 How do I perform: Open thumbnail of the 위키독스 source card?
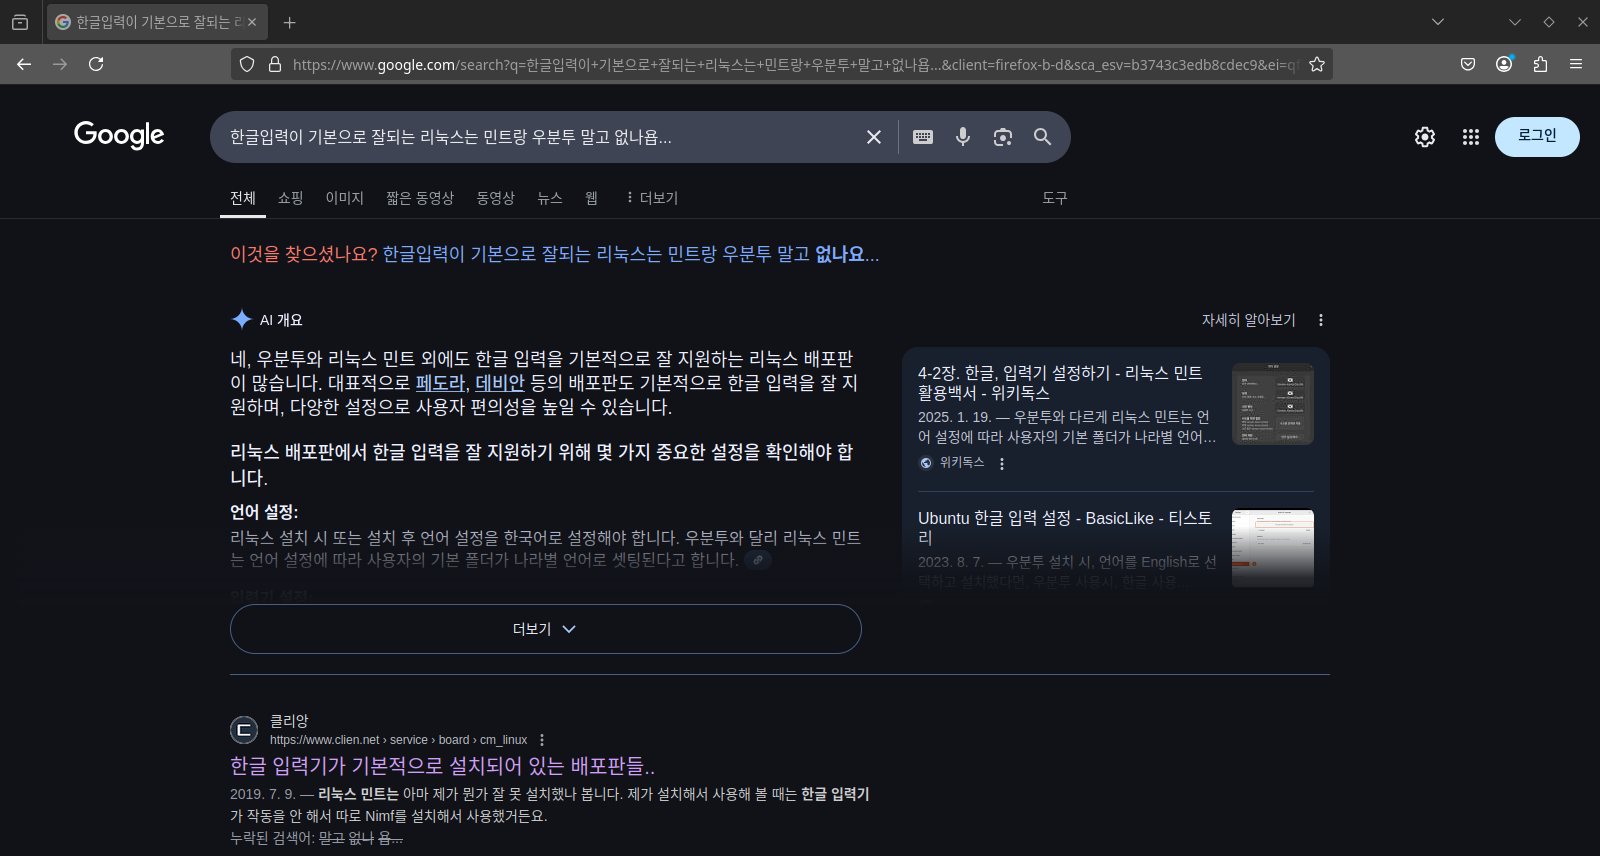point(1273,404)
